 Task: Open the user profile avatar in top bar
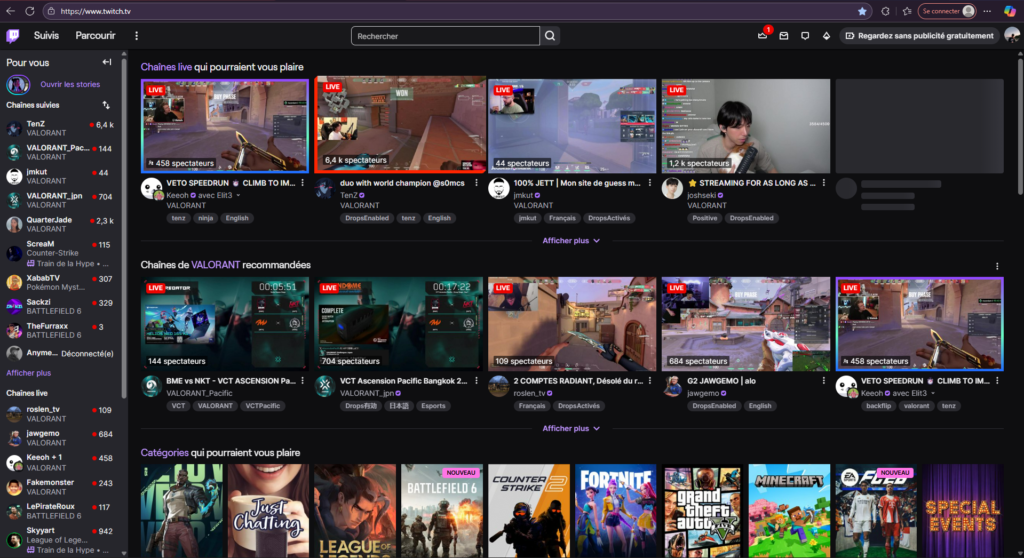point(1012,36)
